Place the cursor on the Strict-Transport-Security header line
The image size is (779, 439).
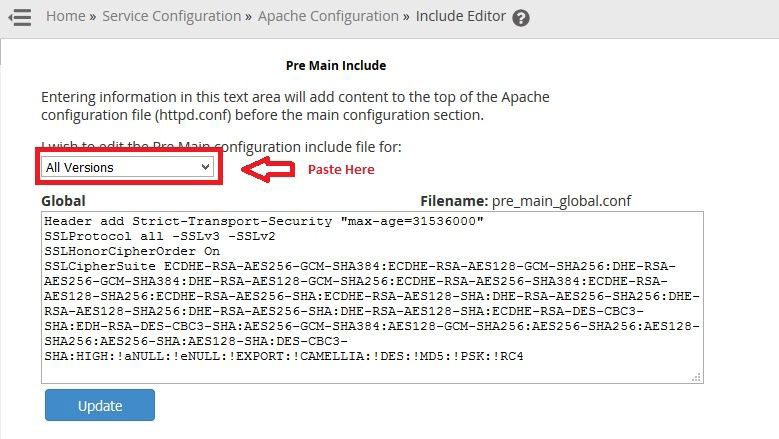point(263,221)
